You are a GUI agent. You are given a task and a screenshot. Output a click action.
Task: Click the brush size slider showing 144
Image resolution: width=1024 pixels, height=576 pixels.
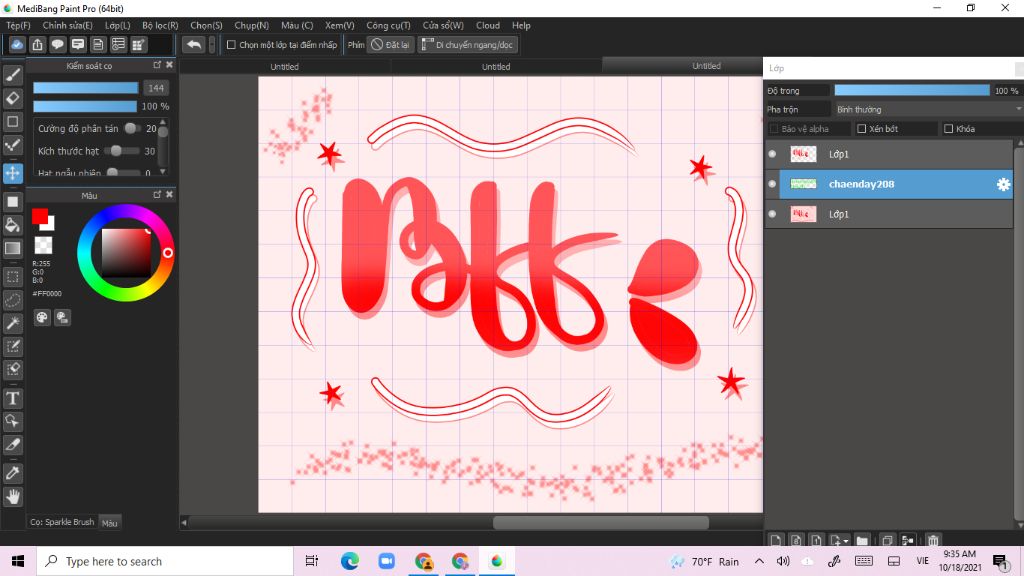tap(86, 88)
